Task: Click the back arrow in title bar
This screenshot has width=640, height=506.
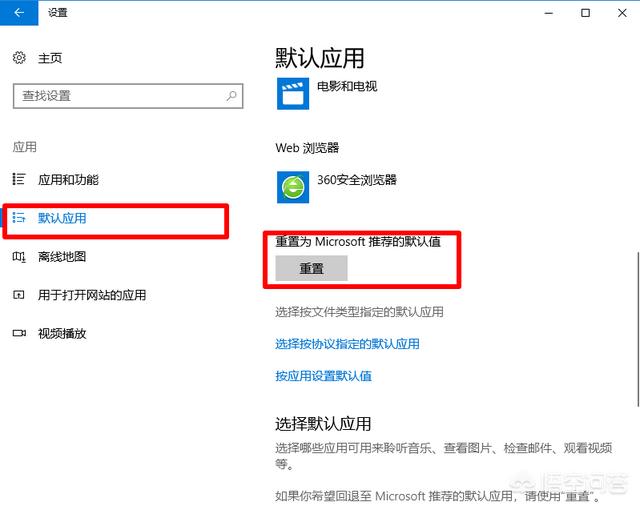Action: pyautogui.click(x=19, y=13)
